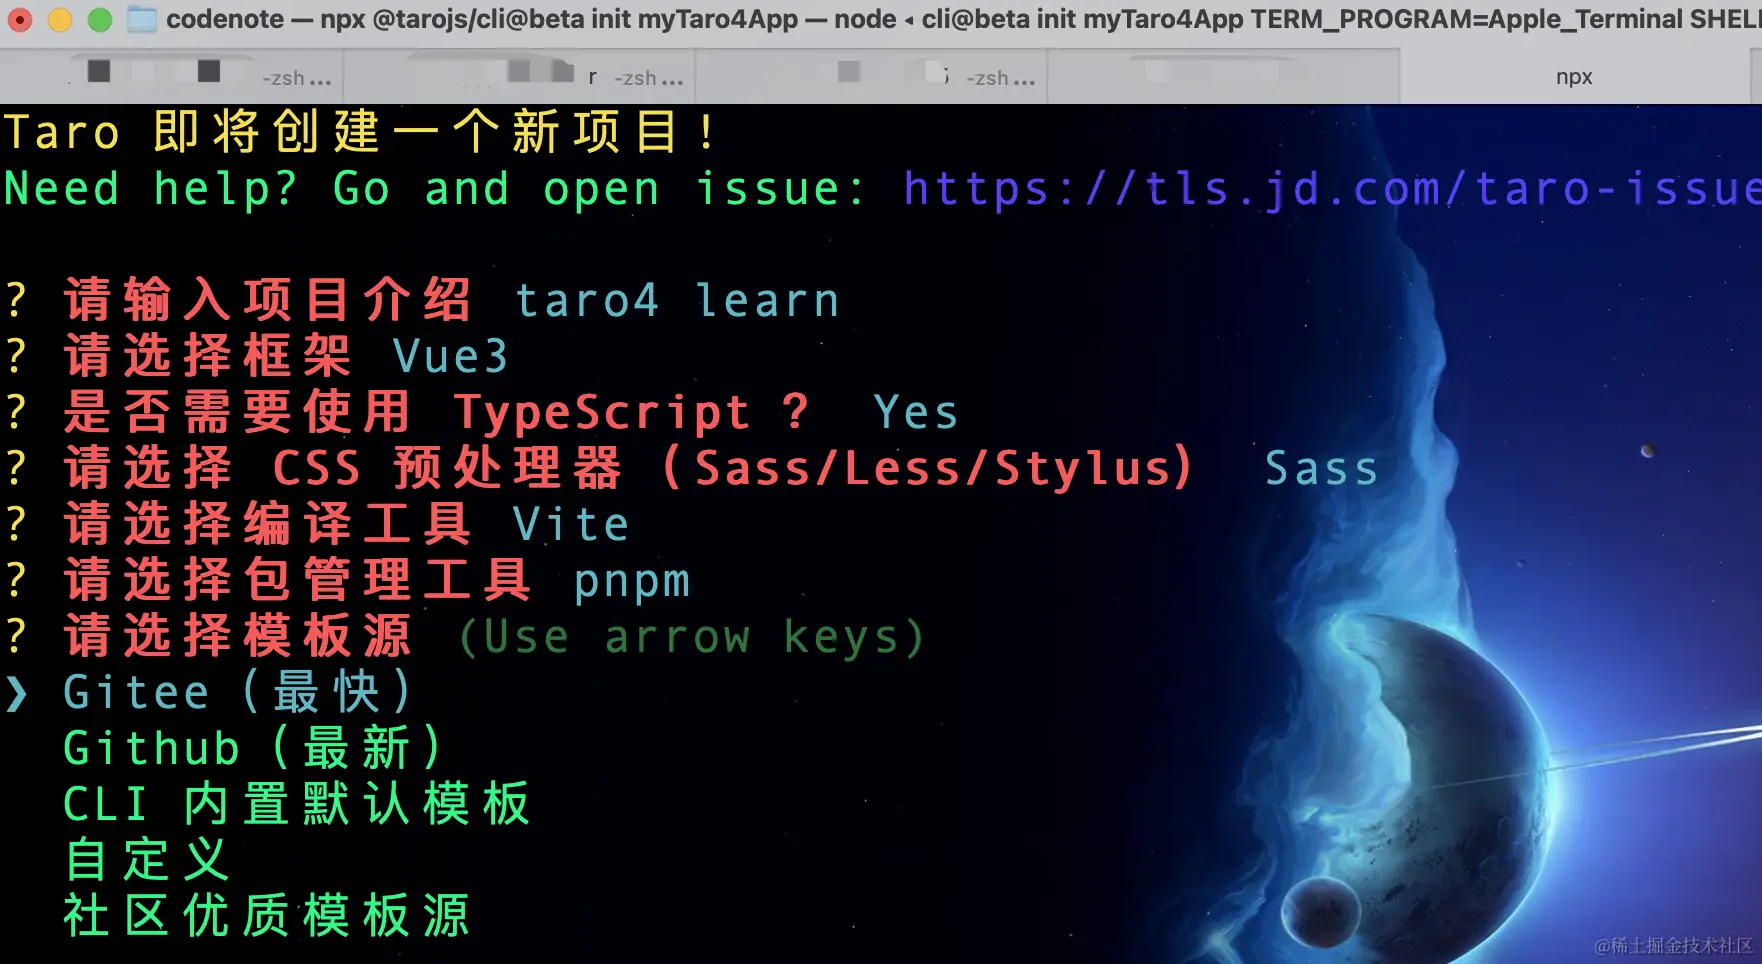Screen dimensions: 1762x964
Task: Choose the CLI 内置默认模板 option
Action: tap(296, 804)
